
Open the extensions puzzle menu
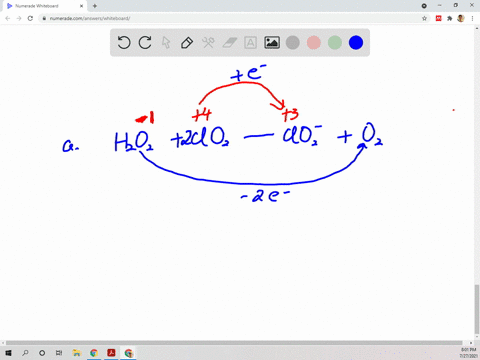tap(450, 18)
